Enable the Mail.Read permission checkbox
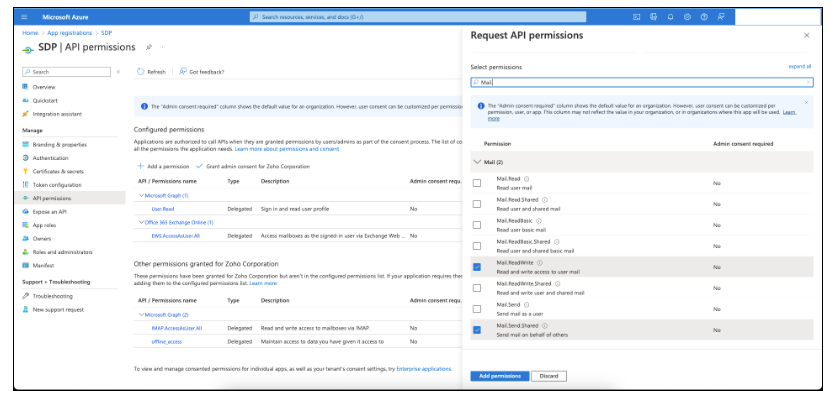837x400 pixels. tap(477, 183)
